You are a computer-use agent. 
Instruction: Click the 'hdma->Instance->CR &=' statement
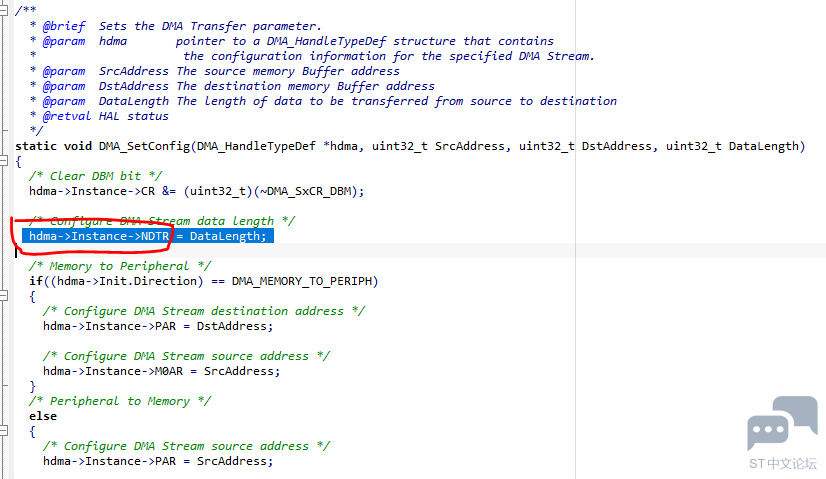[x=196, y=191]
